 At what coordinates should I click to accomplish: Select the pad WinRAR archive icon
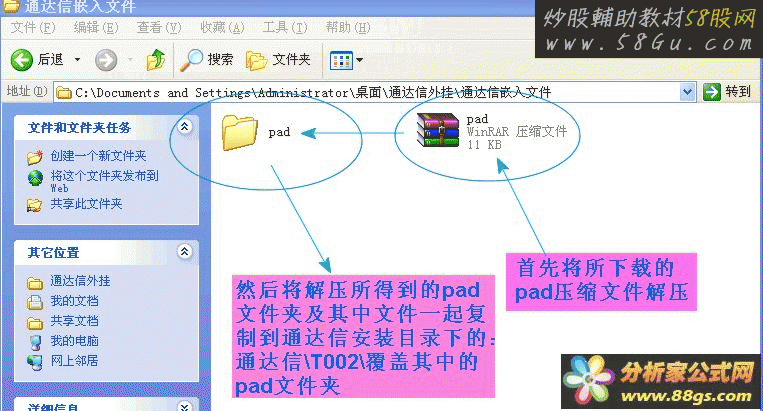(438, 130)
